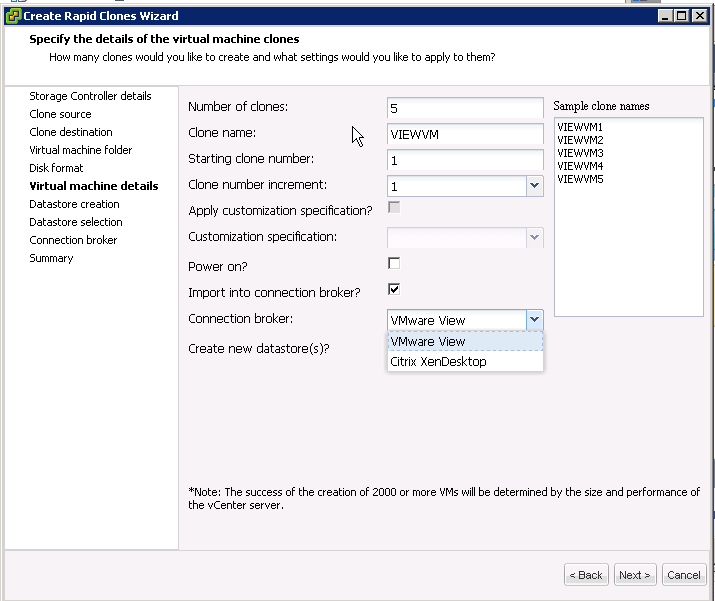The image size is (715, 601).
Task: Go back with the Back button
Action: point(586,575)
